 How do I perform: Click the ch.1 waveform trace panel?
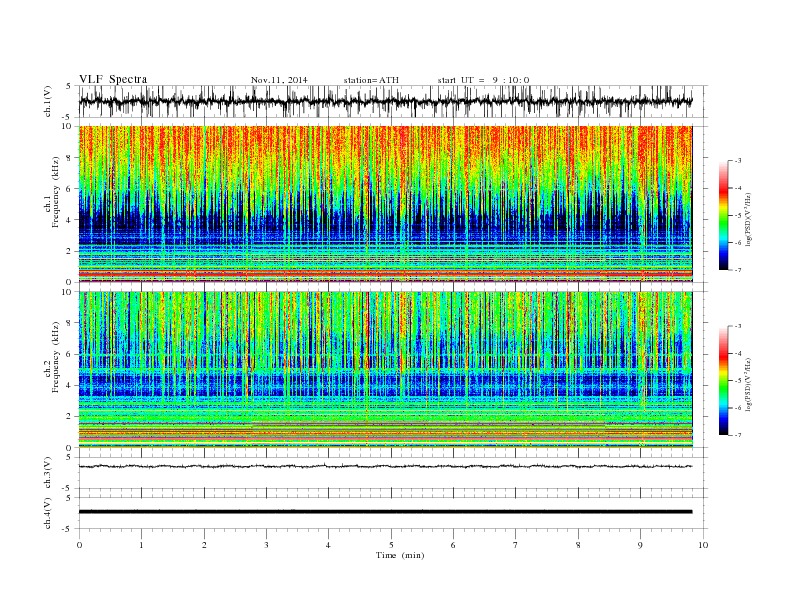coord(393,101)
